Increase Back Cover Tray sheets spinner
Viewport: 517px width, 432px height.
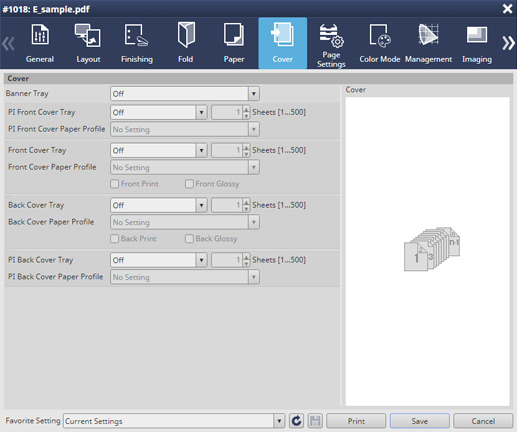(246, 202)
